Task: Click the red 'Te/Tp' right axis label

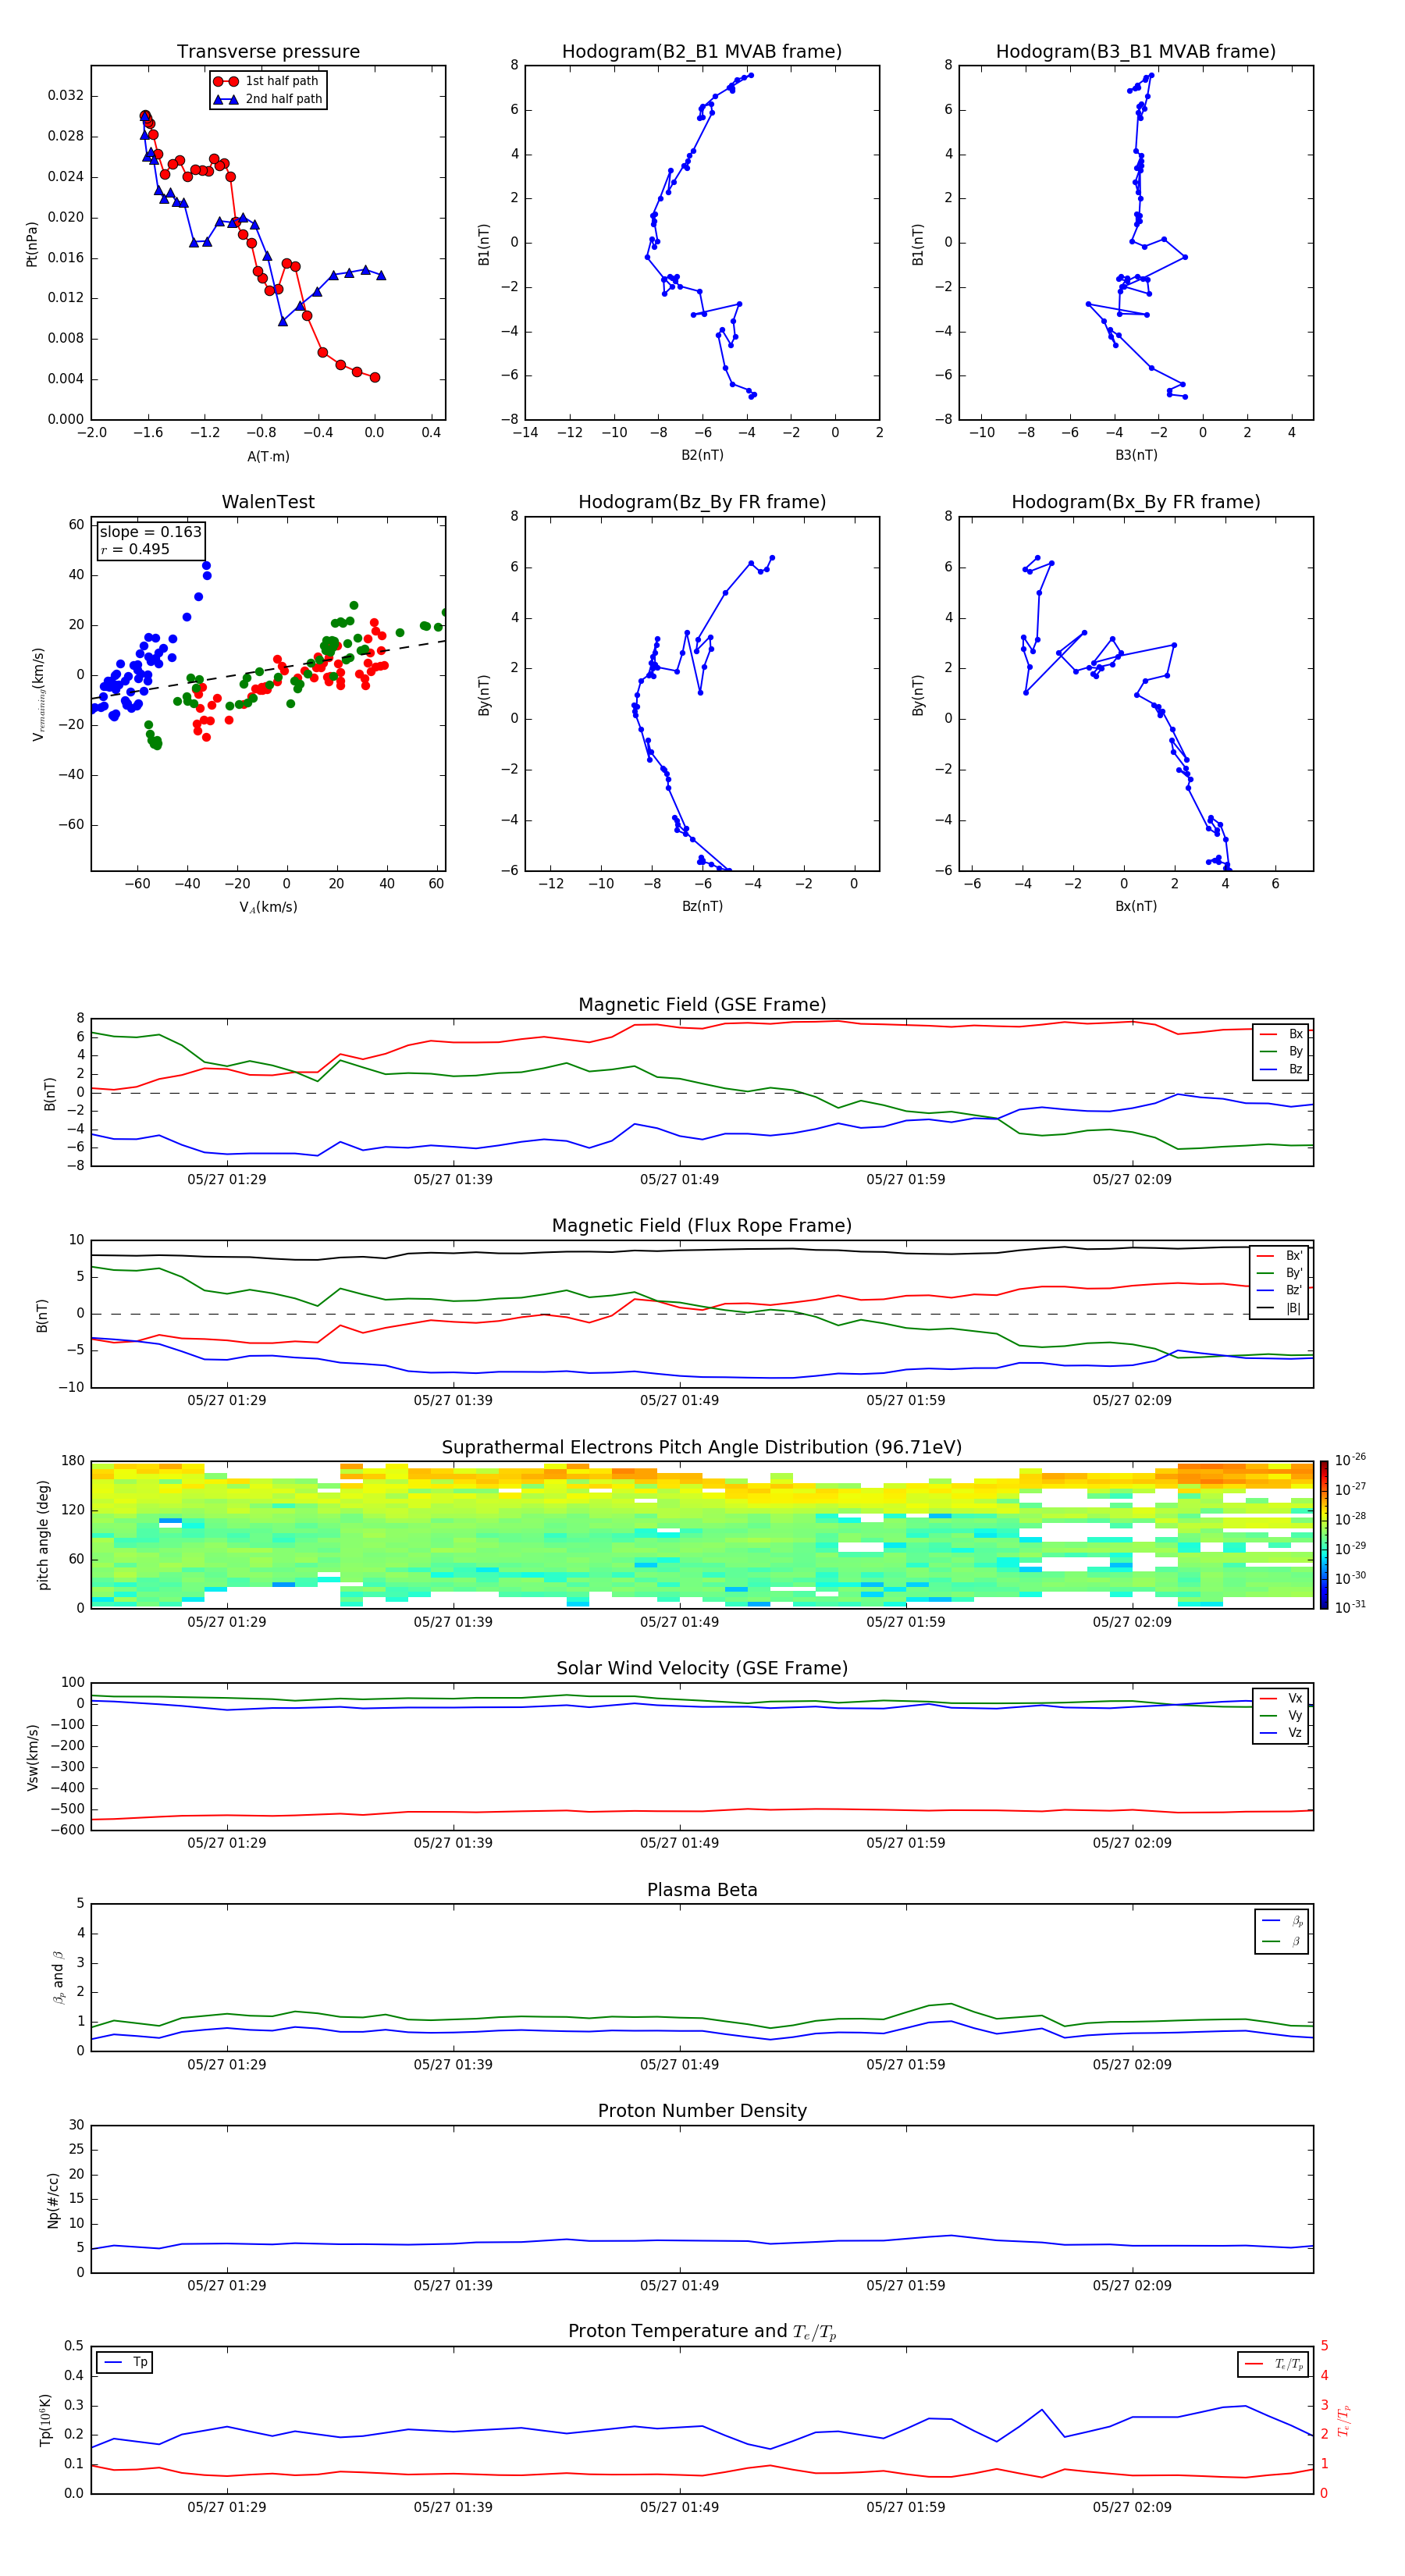Action: (x=1344, y=2421)
